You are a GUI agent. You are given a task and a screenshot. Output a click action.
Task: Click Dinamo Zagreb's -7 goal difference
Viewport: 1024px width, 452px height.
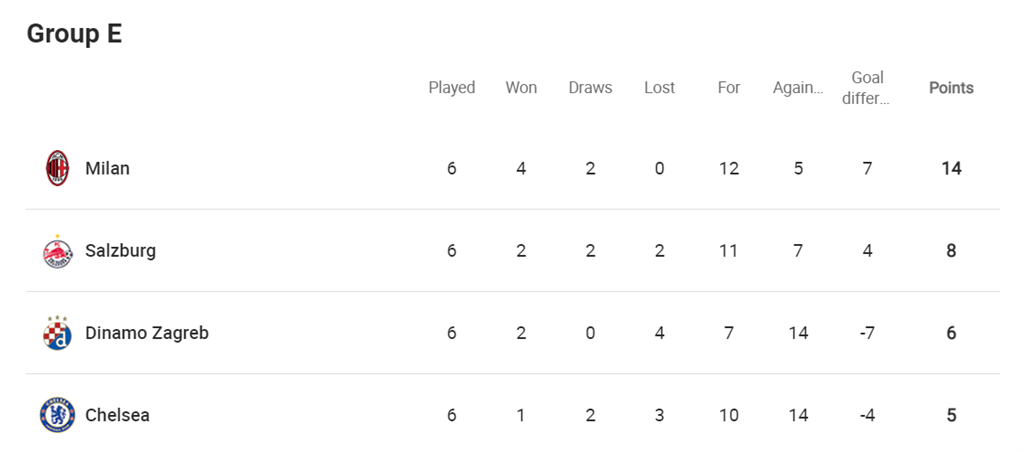(867, 333)
